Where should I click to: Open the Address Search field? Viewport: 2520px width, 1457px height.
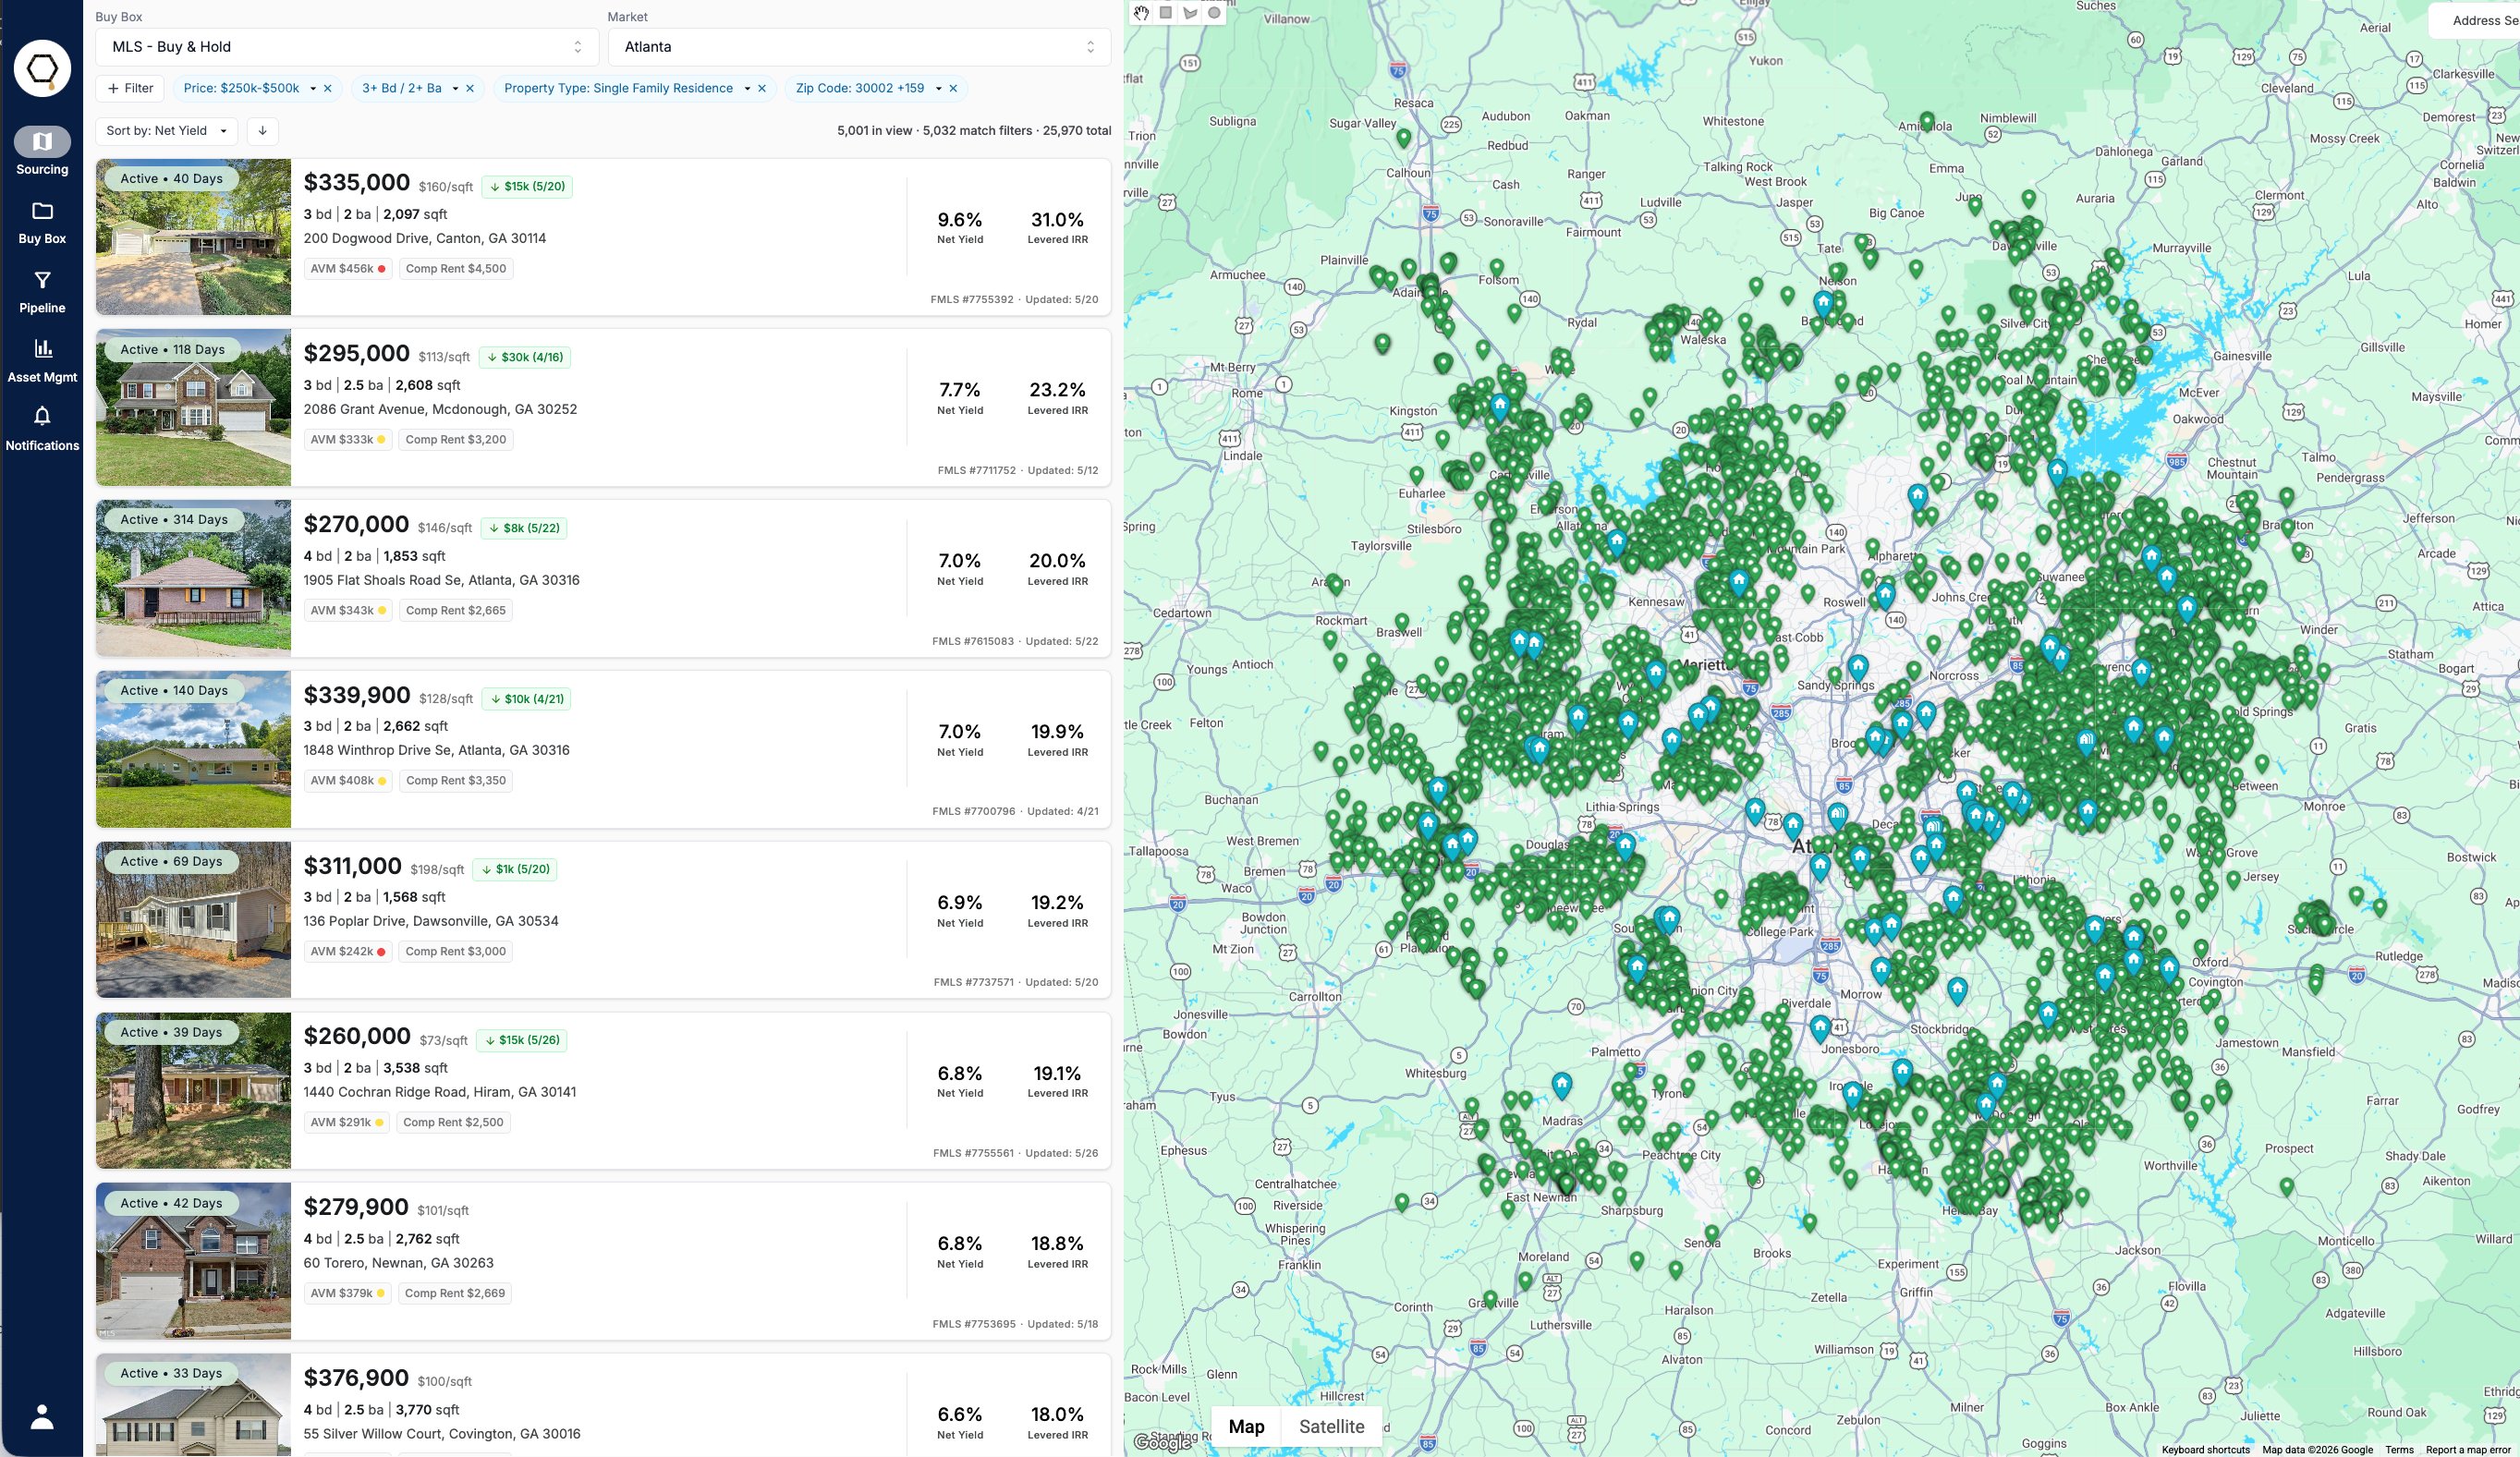click(2476, 20)
